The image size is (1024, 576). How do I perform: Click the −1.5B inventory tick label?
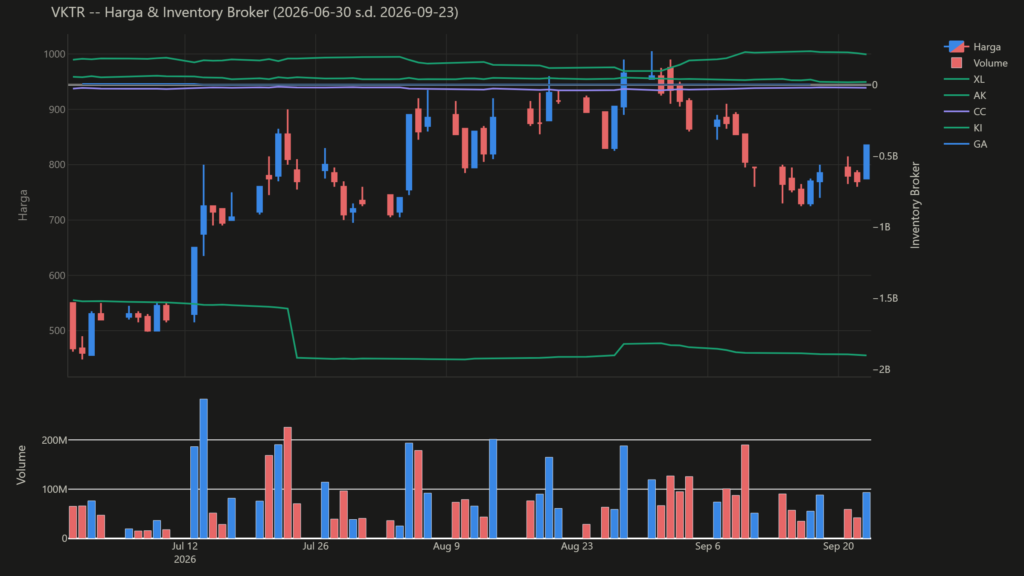click(x=885, y=298)
